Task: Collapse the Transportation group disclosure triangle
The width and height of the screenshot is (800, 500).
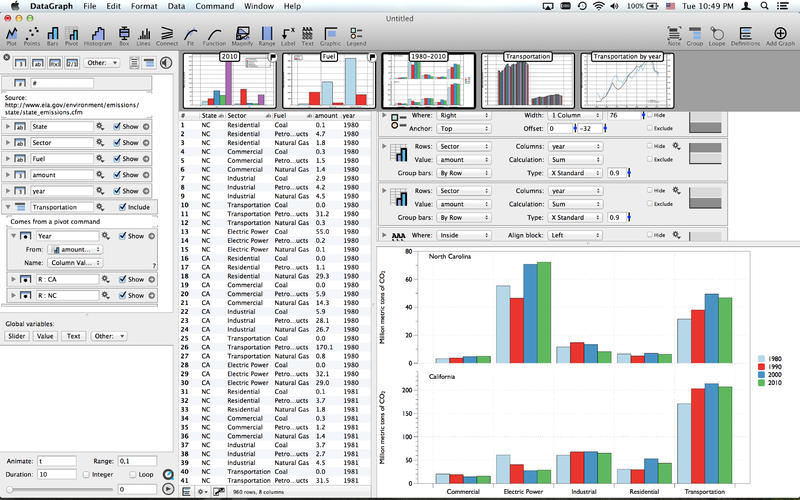Action: pos(8,207)
